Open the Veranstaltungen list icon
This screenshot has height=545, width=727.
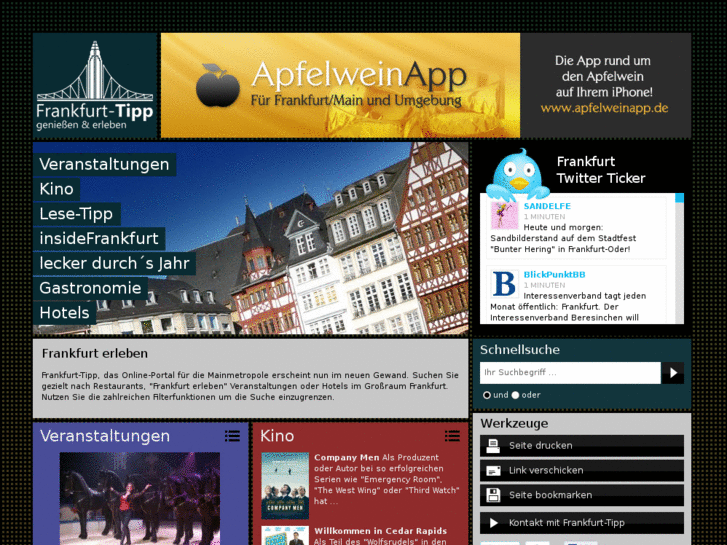232,436
